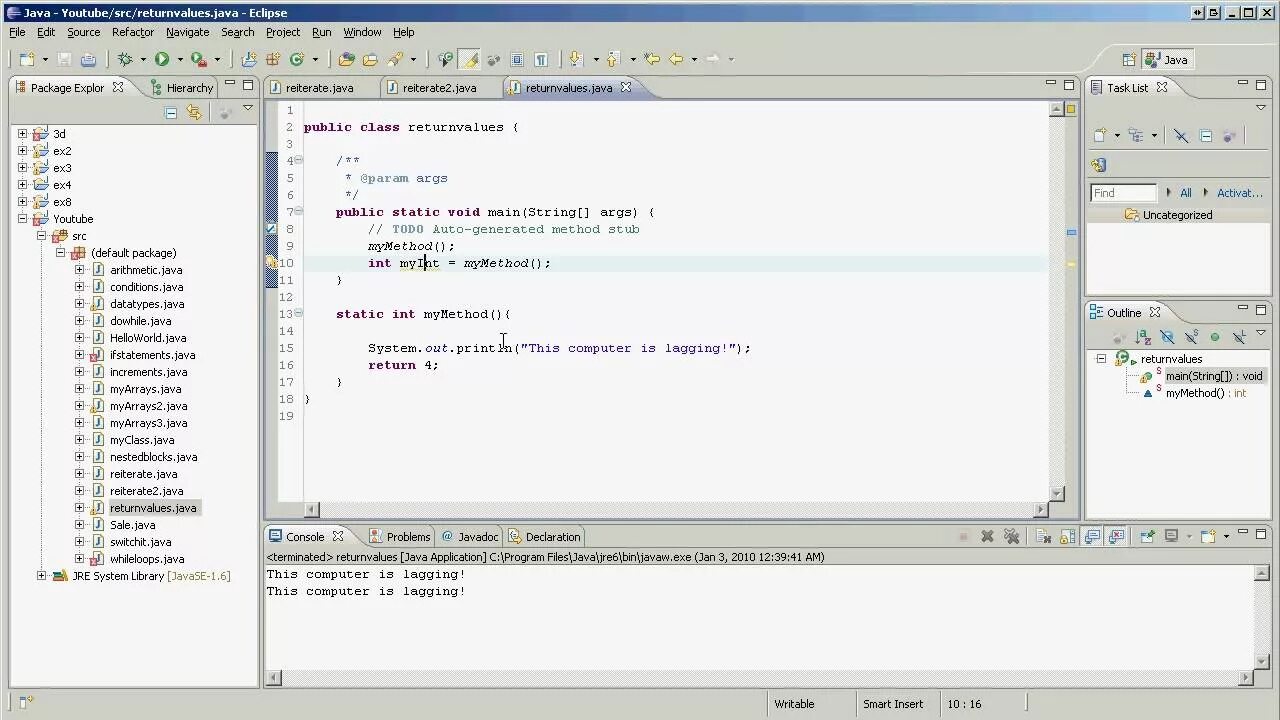
Task: Click Previous Annotation arrow icon
Action: coord(613,60)
